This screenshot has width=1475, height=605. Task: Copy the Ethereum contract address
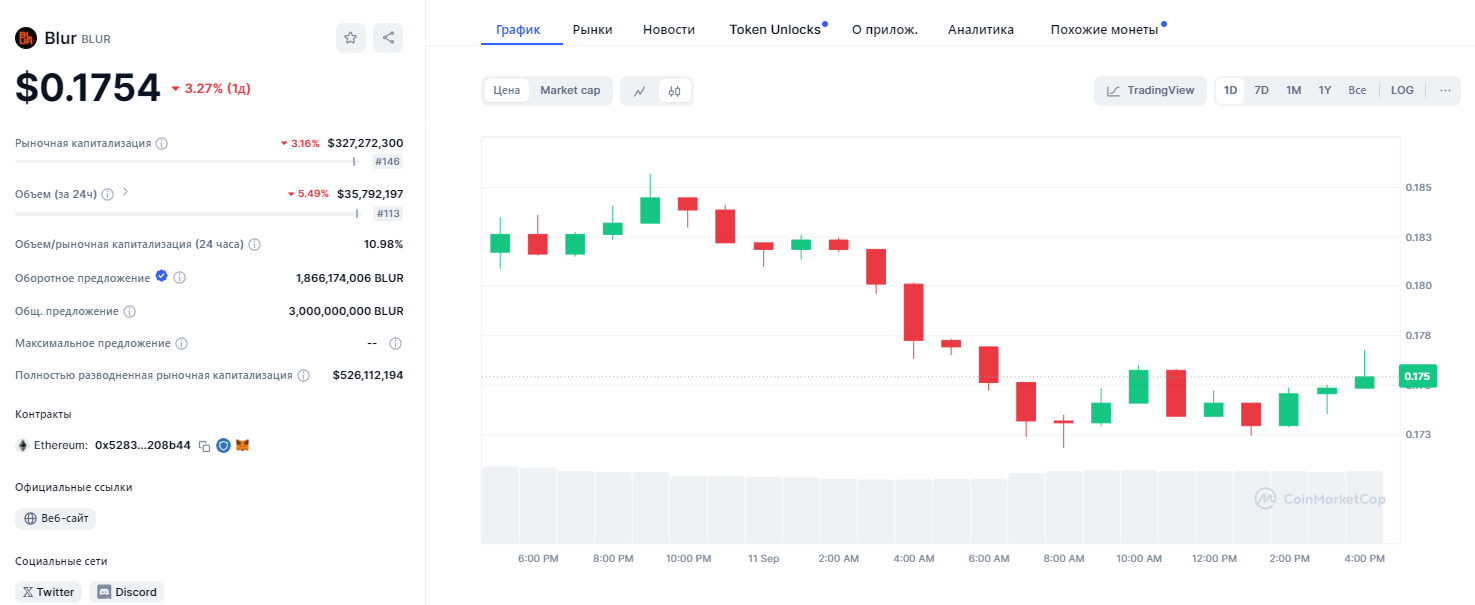204,445
